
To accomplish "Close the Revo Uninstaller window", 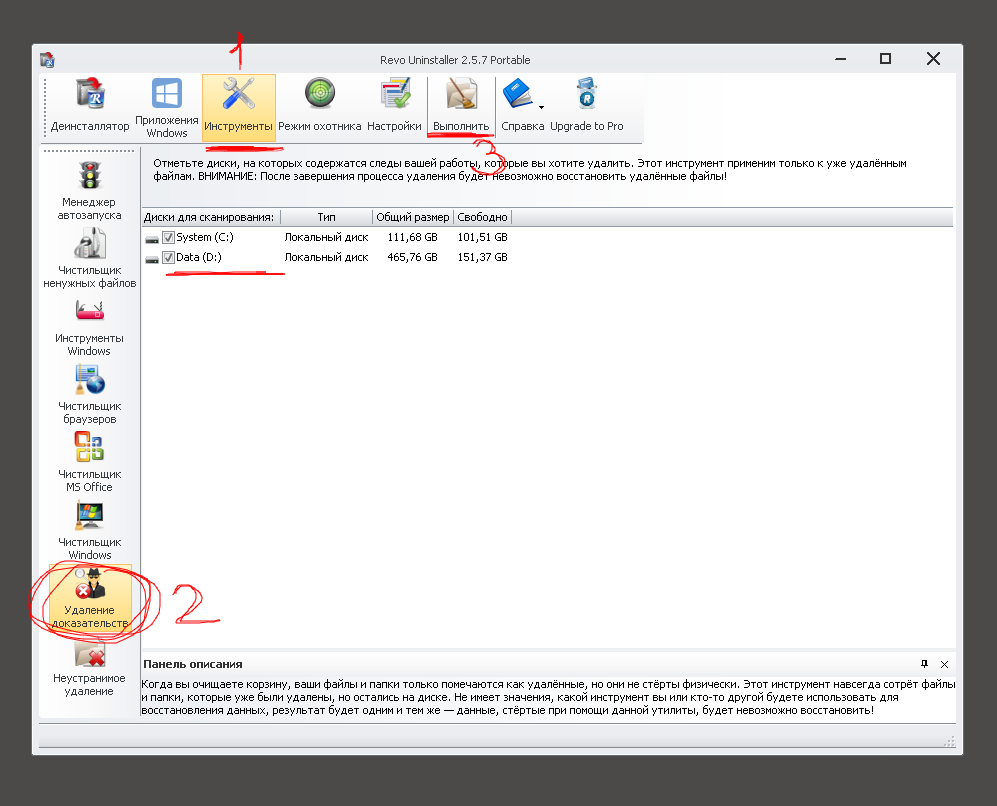I will point(933,58).
